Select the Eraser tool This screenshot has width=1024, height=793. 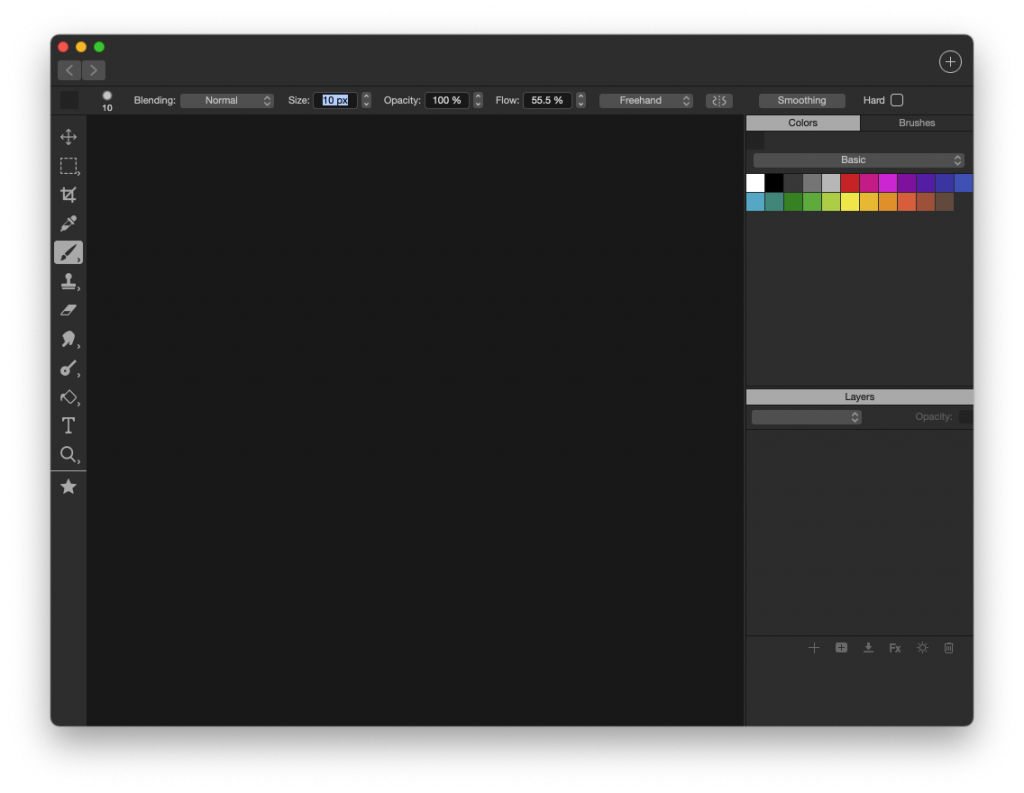[x=69, y=310]
